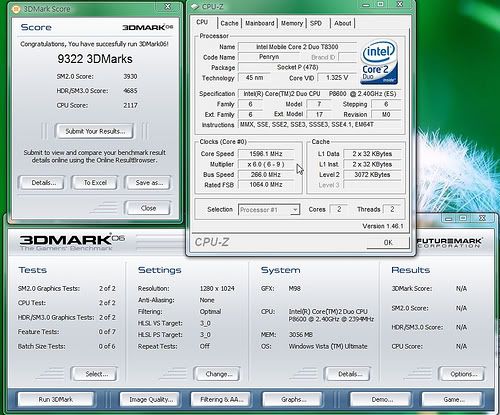Click Submit Your Results button
Image resolution: width=500 pixels, height=415 pixels.
coord(95,131)
